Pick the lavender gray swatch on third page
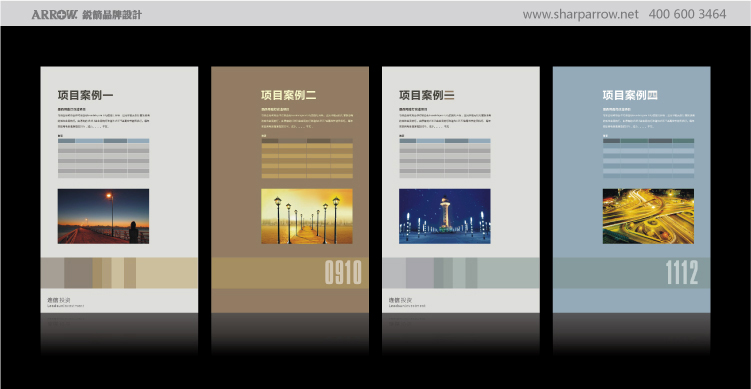751x389 pixels. pos(420,273)
